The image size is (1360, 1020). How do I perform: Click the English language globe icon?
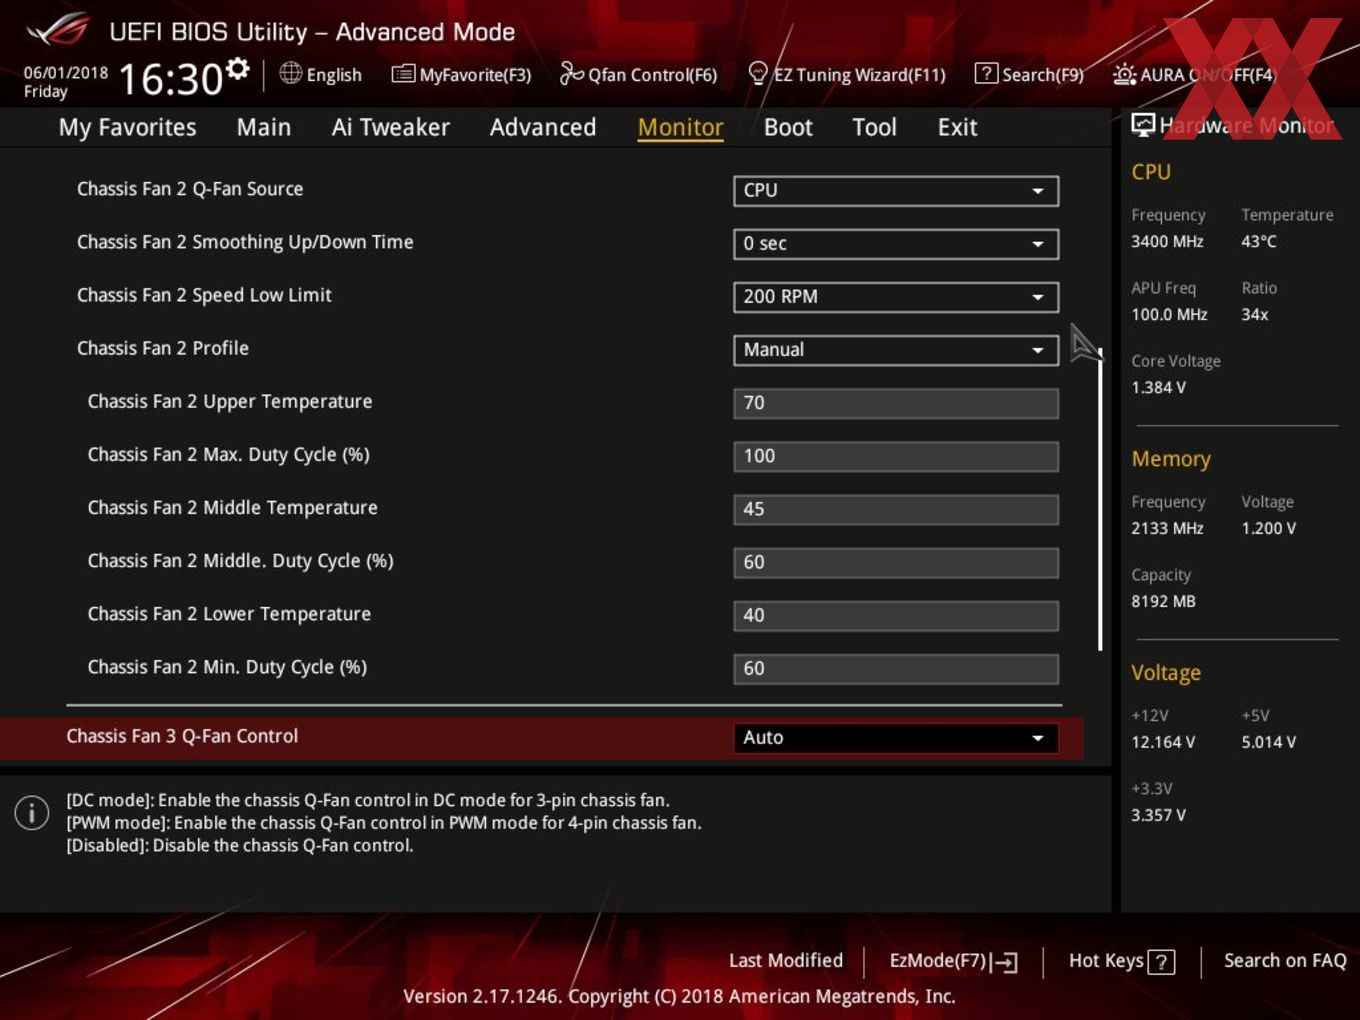tap(290, 73)
